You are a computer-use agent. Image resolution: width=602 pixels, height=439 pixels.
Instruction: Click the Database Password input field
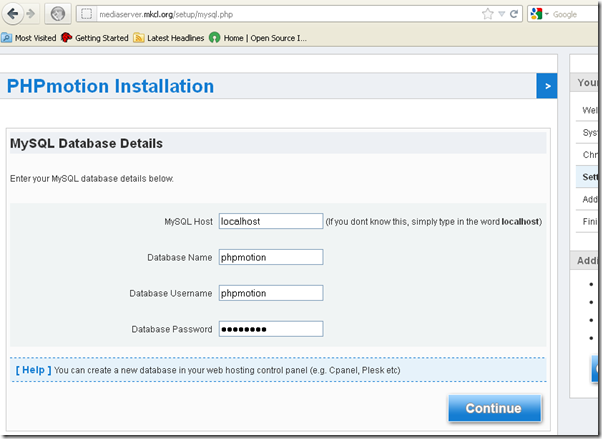pyautogui.click(x=271, y=329)
